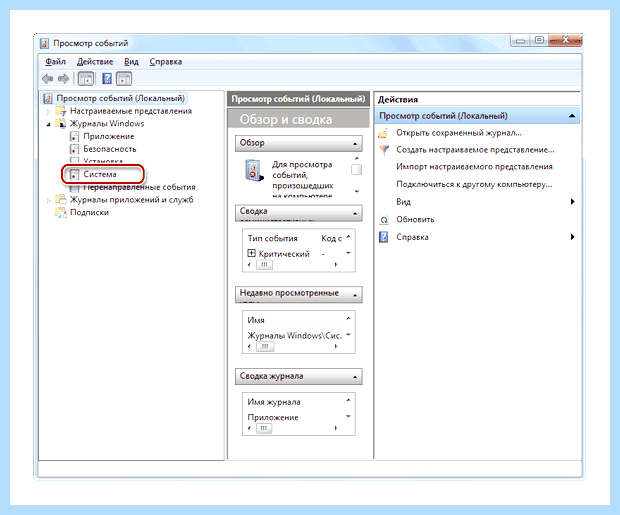The image size is (620, 515).
Task: Open the Справка menu in menu bar
Action: click(166, 62)
